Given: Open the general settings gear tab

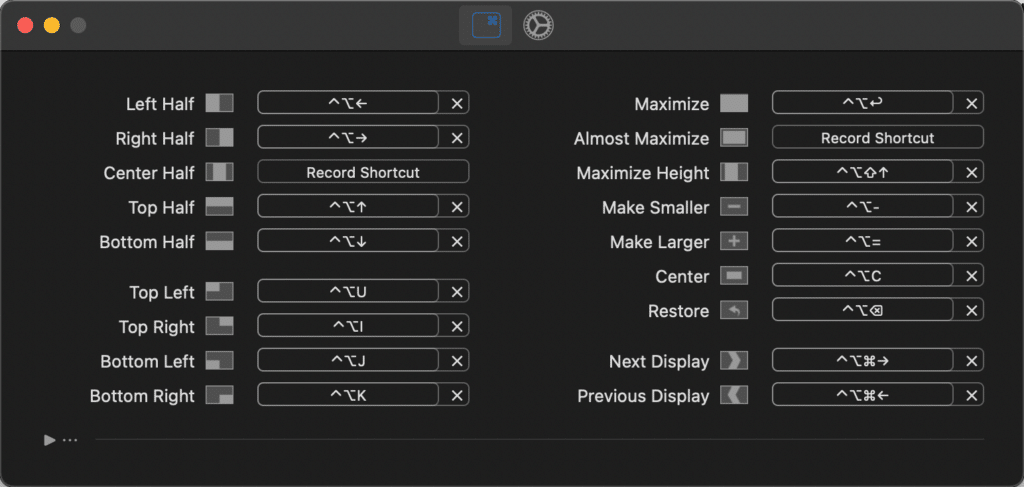Looking at the screenshot, I should click(x=539, y=25).
